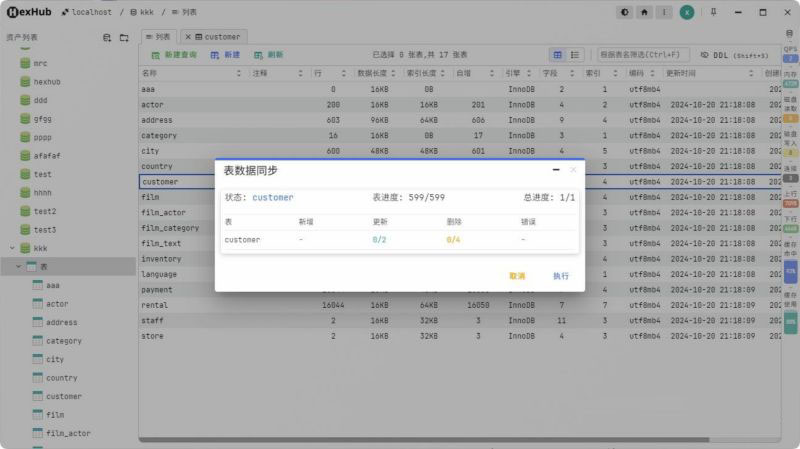The height and width of the screenshot is (449, 800).
Task: Click 599/599 table progress value
Action: 427,197
